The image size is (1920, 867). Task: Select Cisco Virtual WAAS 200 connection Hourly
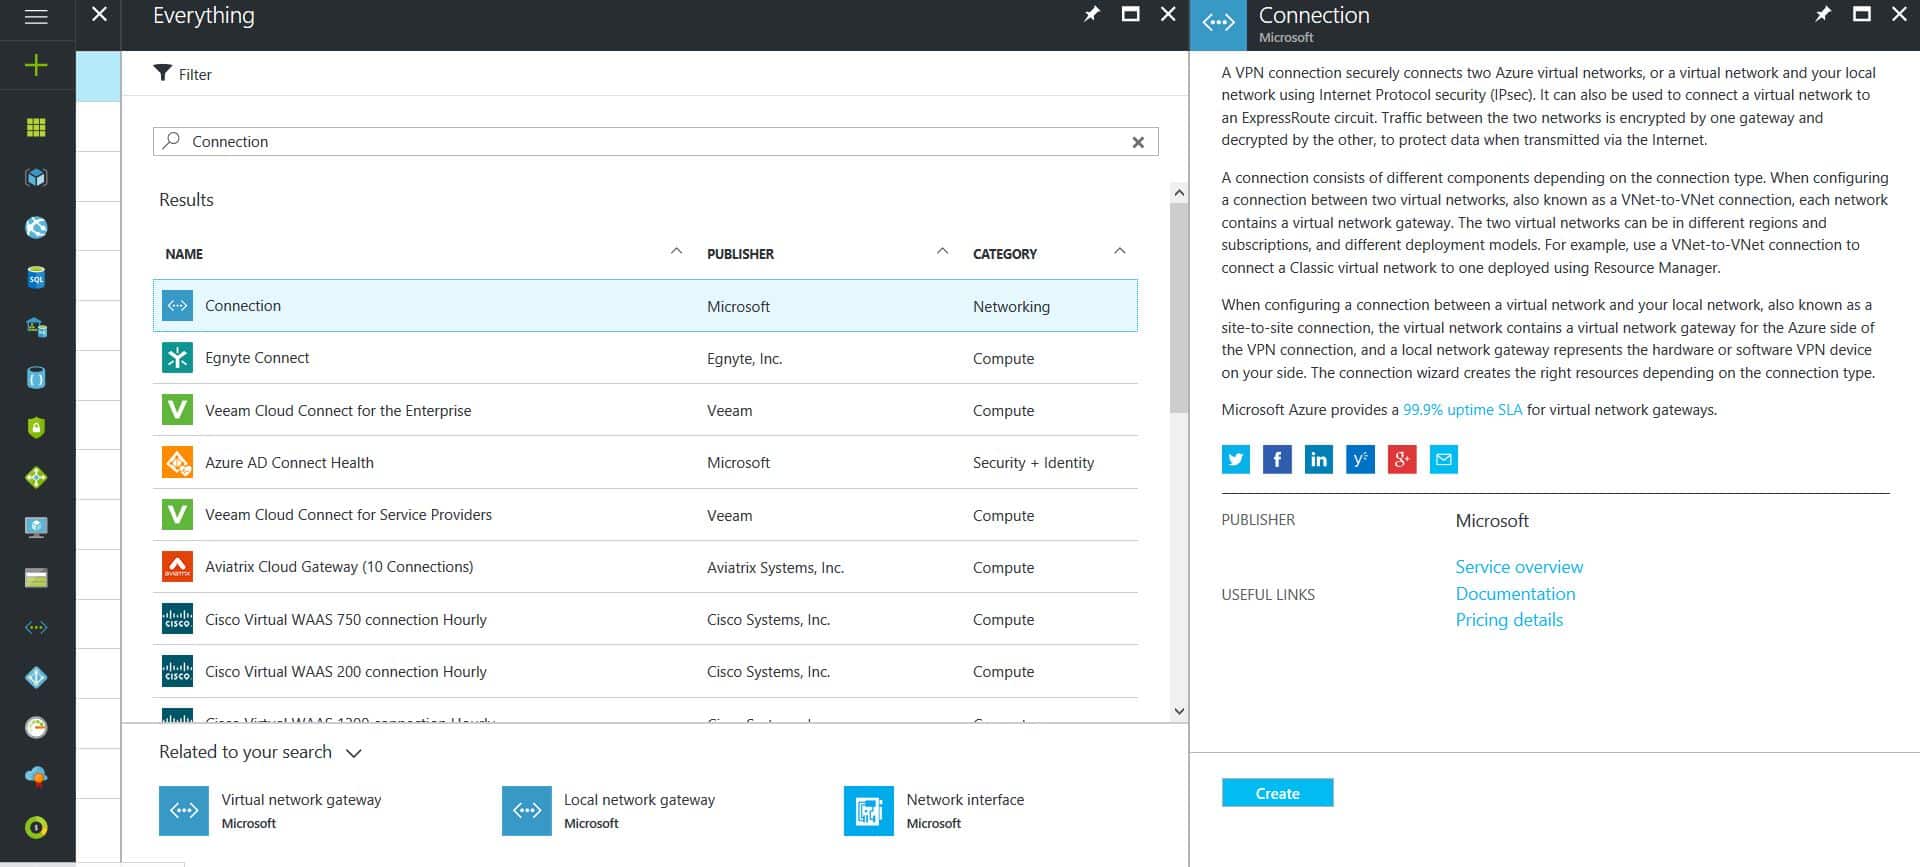tap(645, 671)
